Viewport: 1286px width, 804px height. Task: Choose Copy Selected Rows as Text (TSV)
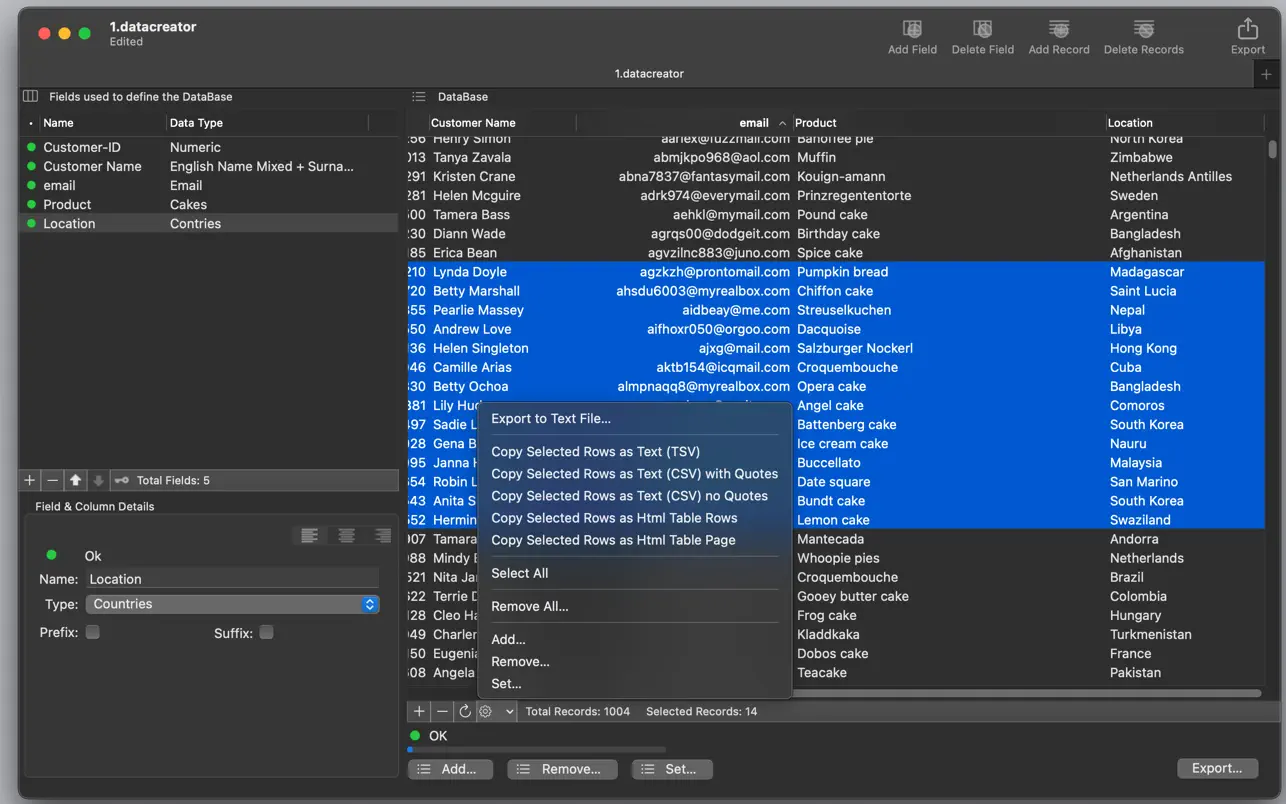pos(595,452)
